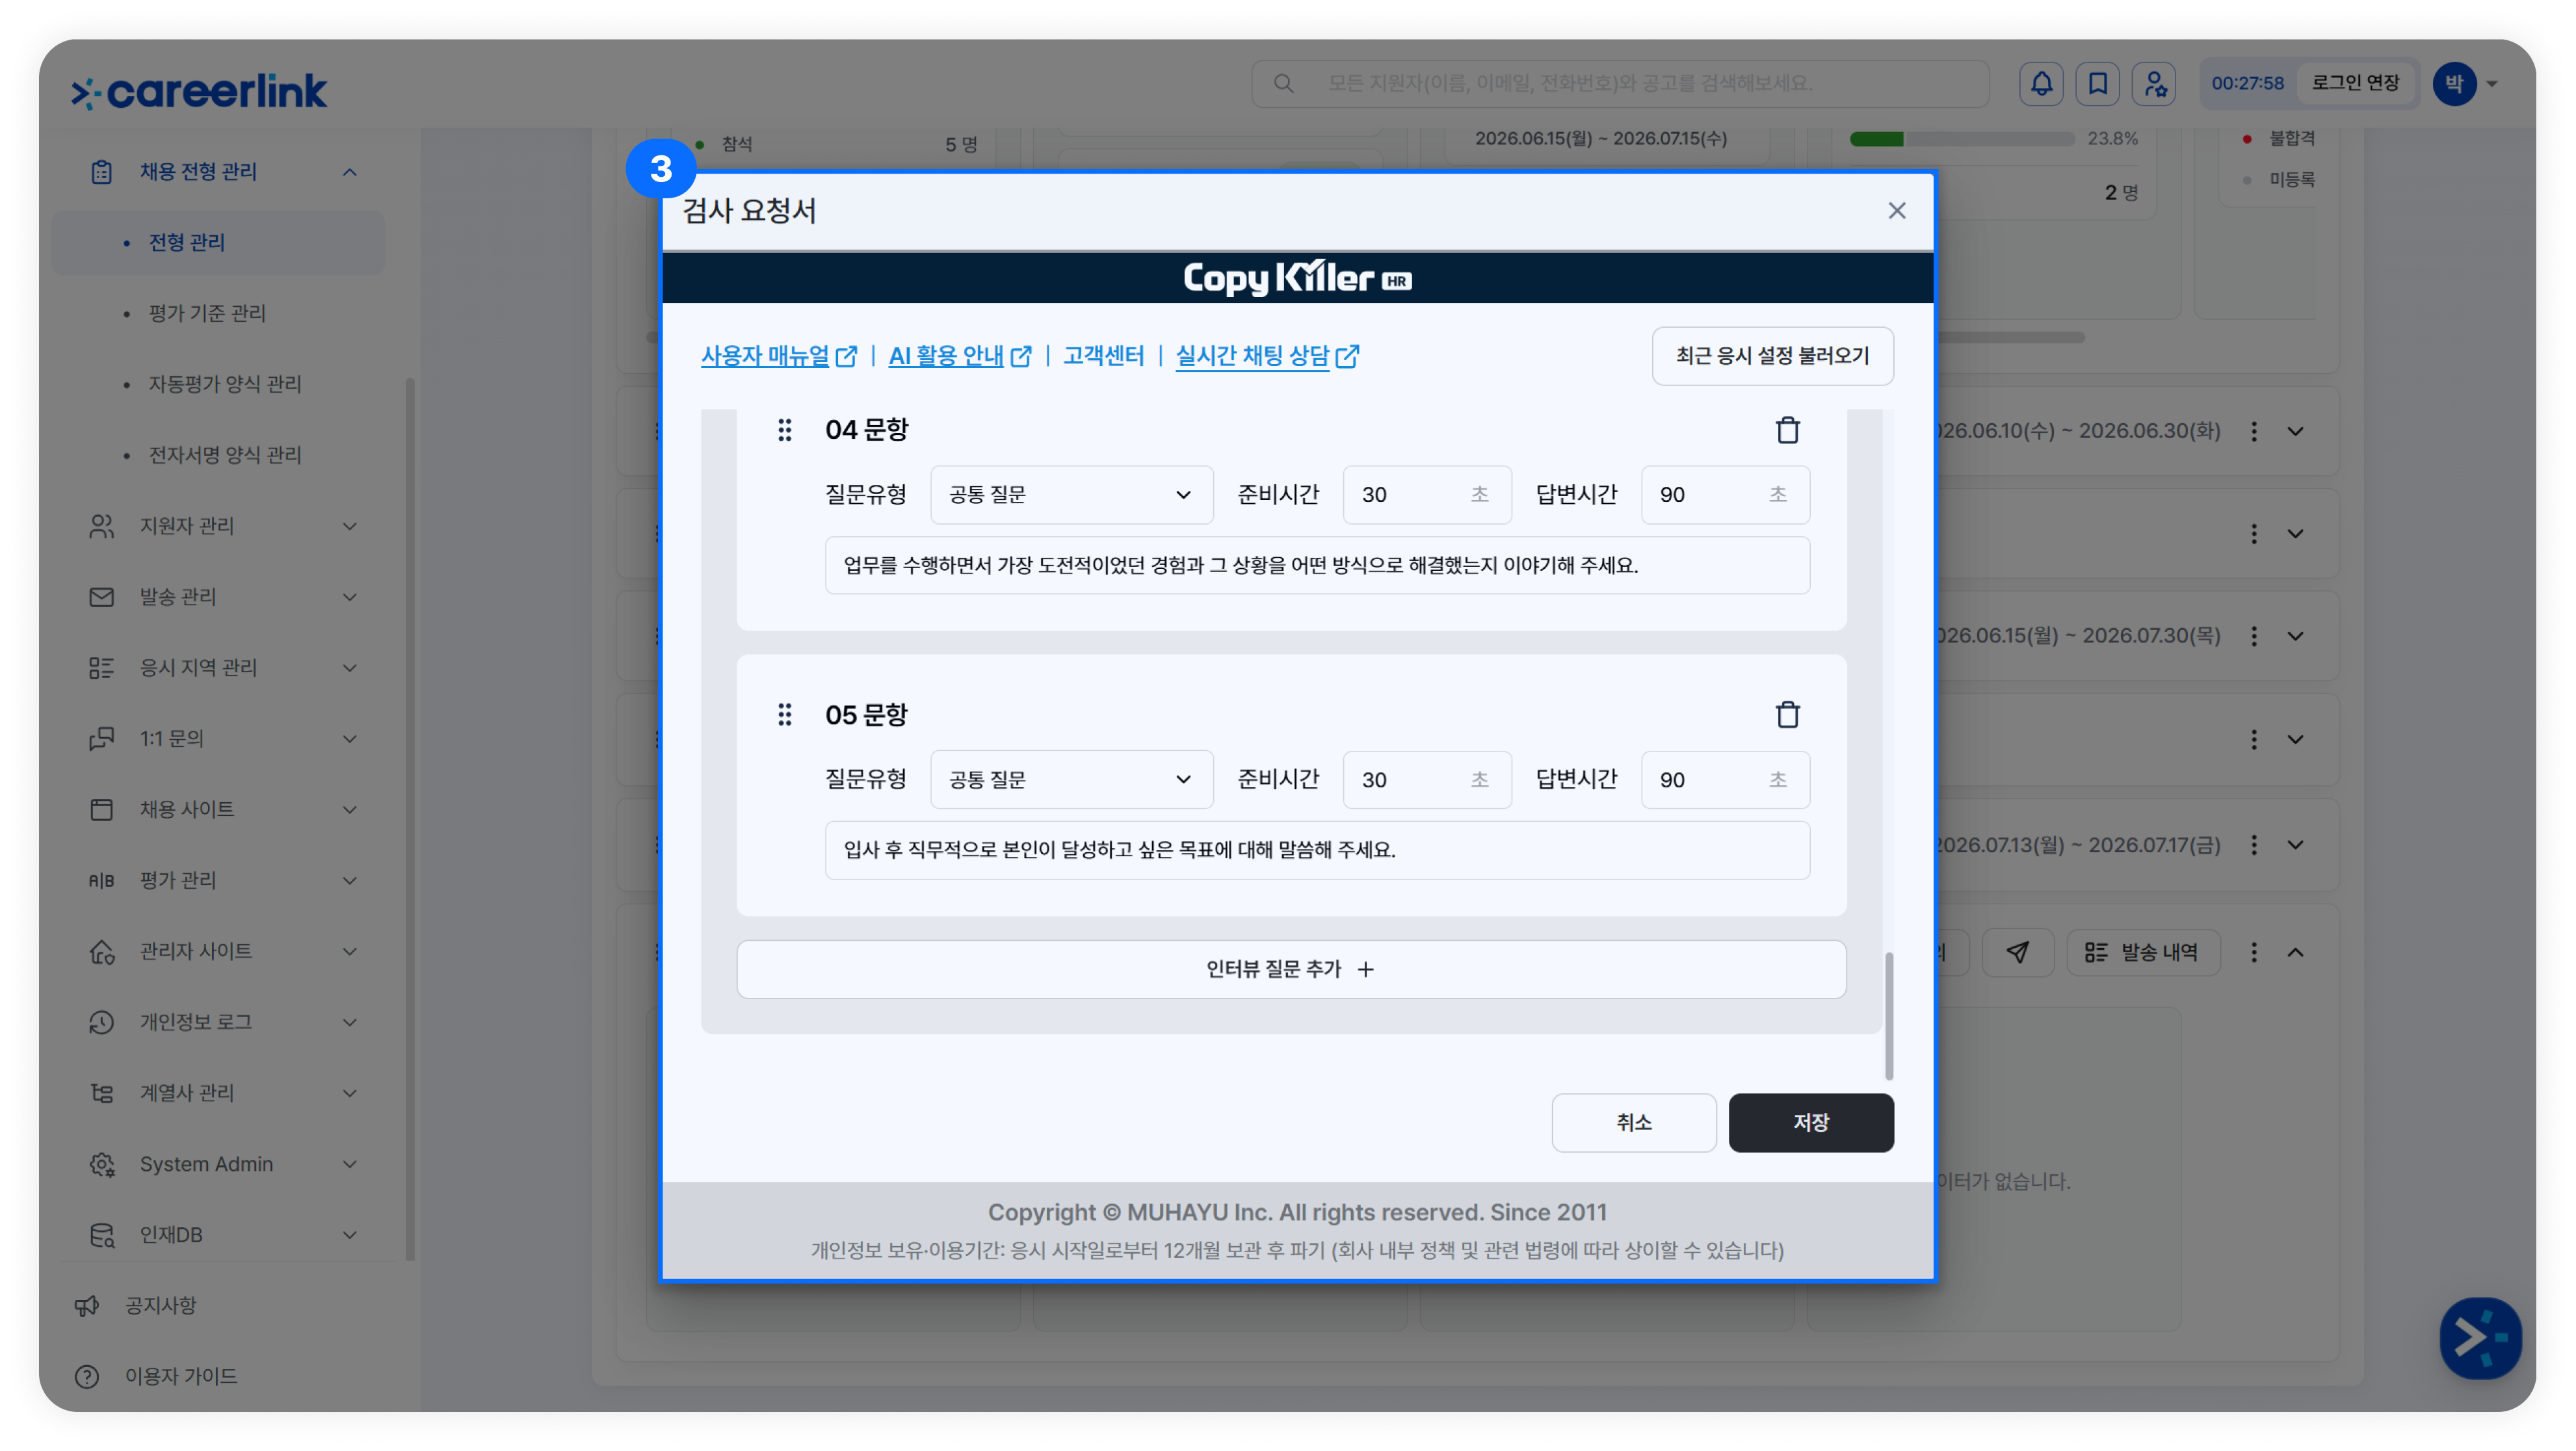Click the 채용 전형 관리 clipboard icon
Screen dimensions: 2576x1451
(101, 172)
